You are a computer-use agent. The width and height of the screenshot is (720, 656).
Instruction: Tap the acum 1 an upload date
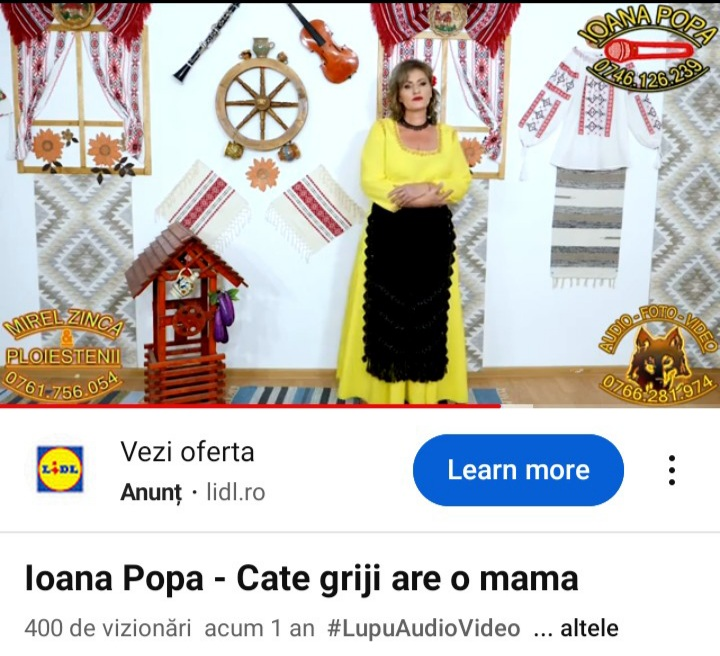click(x=259, y=628)
